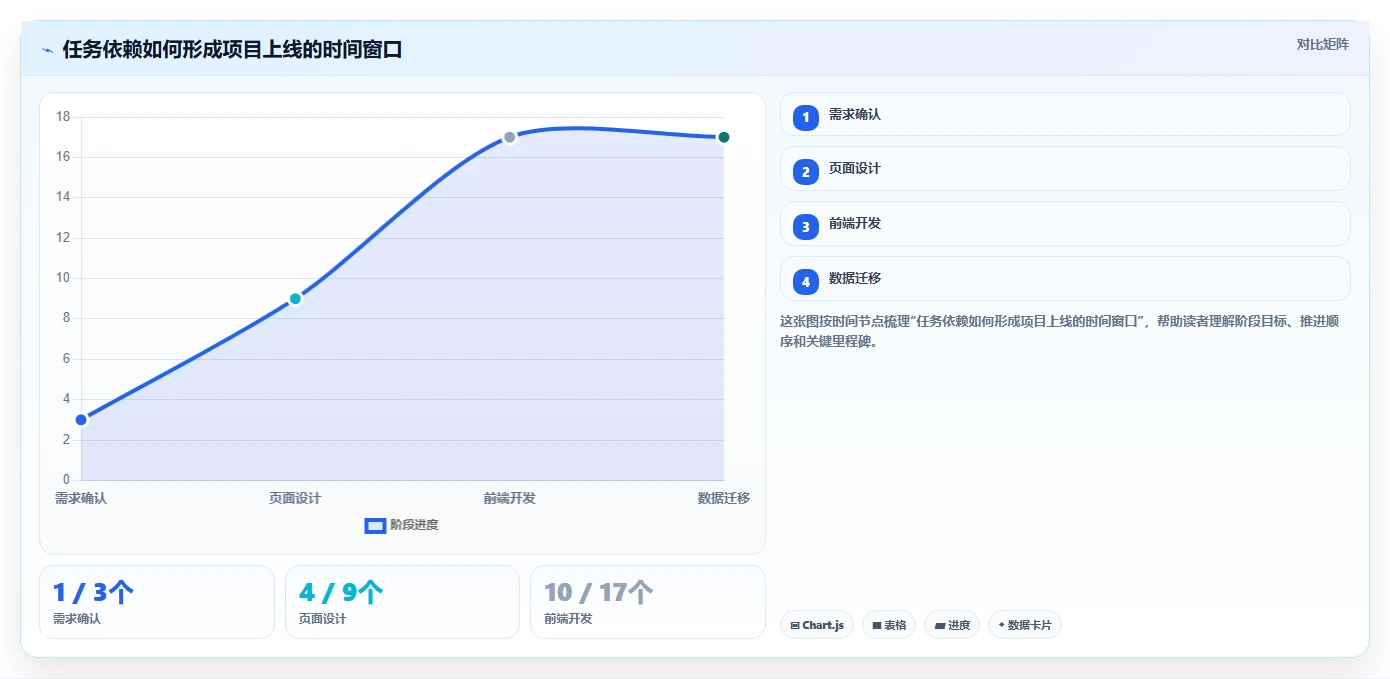Click the 表格 tag
1390x679 pixels.
pyautogui.click(x=889, y=625)
